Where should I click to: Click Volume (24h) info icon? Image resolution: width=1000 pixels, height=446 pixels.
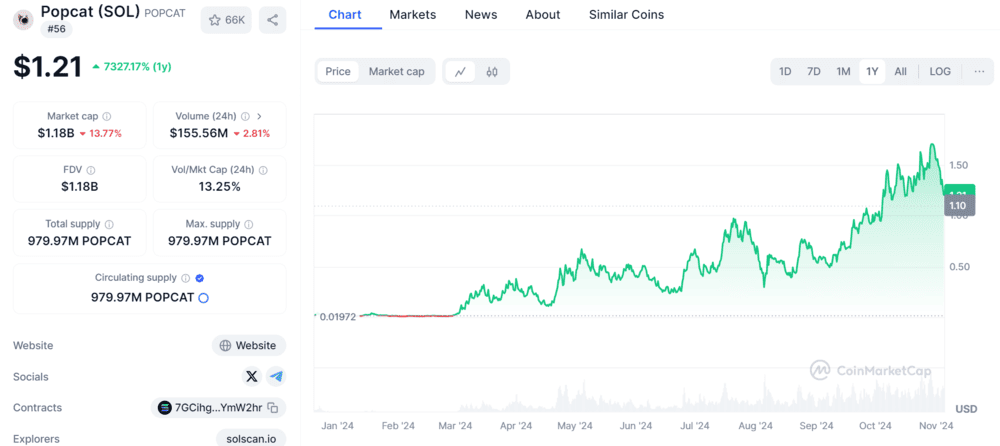coord(245,117)
